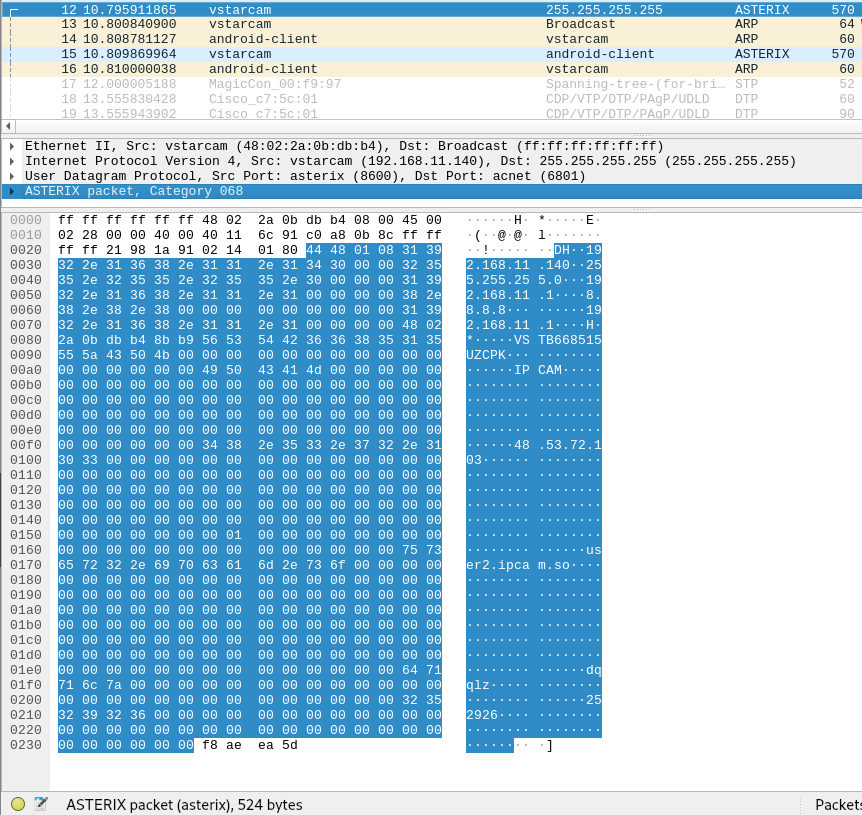Click ASCII 'IP CAM' in byte pane
This screenshot has width=862, height=815.
(538, 370)
